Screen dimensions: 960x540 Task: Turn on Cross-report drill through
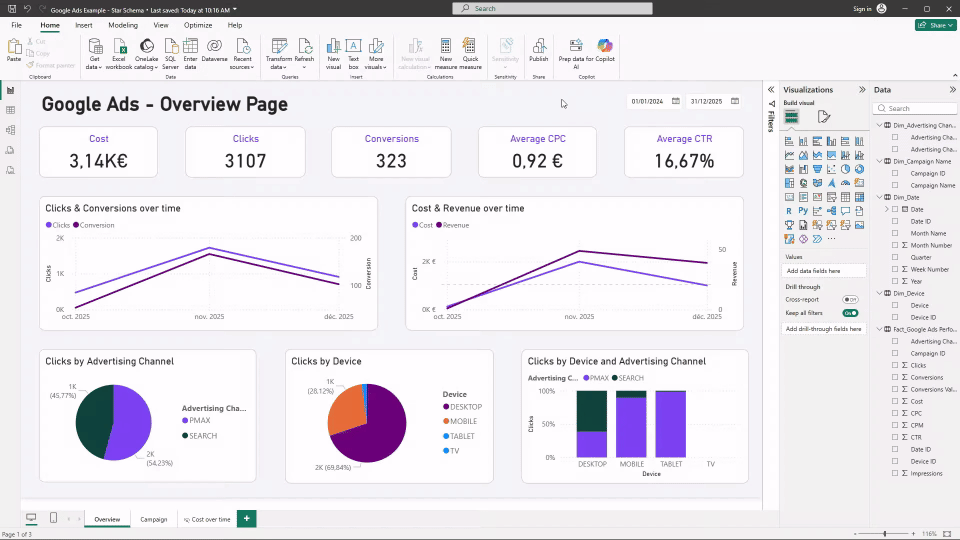click(x=850, y=299)
